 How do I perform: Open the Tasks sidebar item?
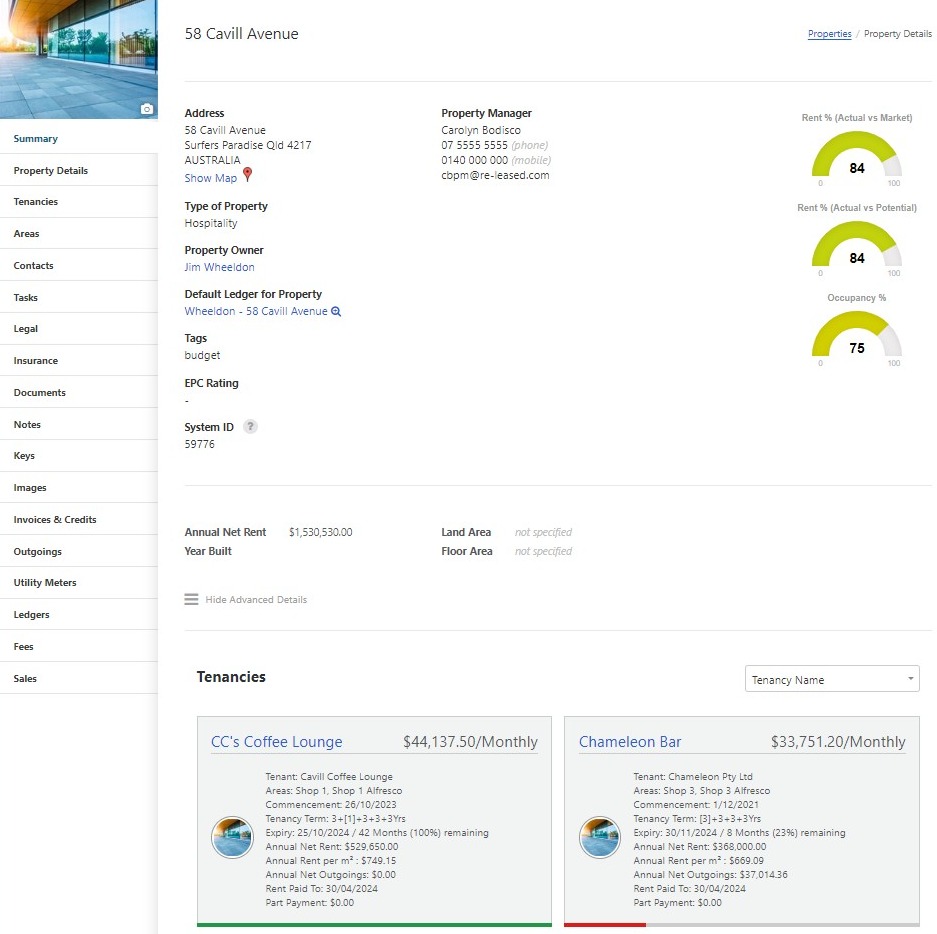79,297
